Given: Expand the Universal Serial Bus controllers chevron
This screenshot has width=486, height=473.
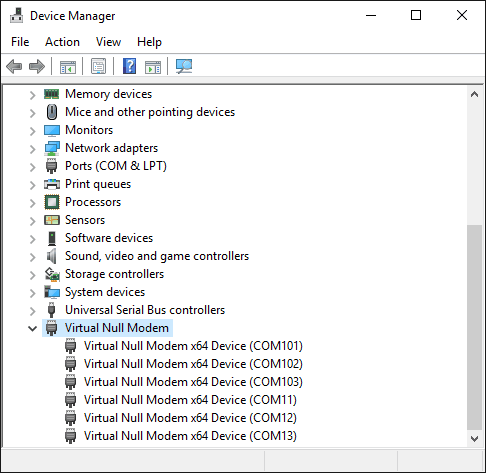Looking at the screenshot, I should coord(32,311).
